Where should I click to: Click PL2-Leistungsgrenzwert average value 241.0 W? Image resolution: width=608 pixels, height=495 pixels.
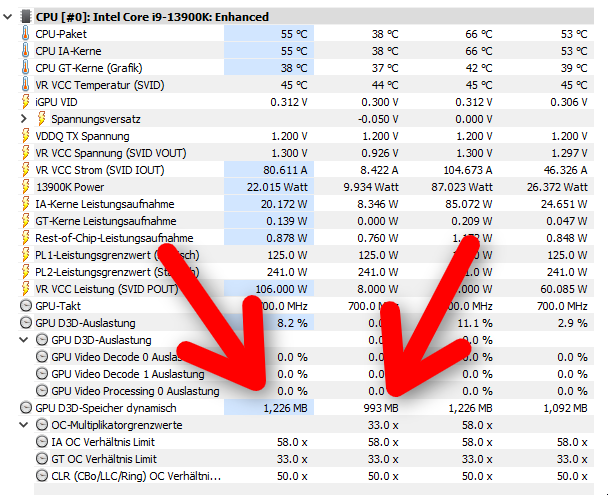(567, 272)
